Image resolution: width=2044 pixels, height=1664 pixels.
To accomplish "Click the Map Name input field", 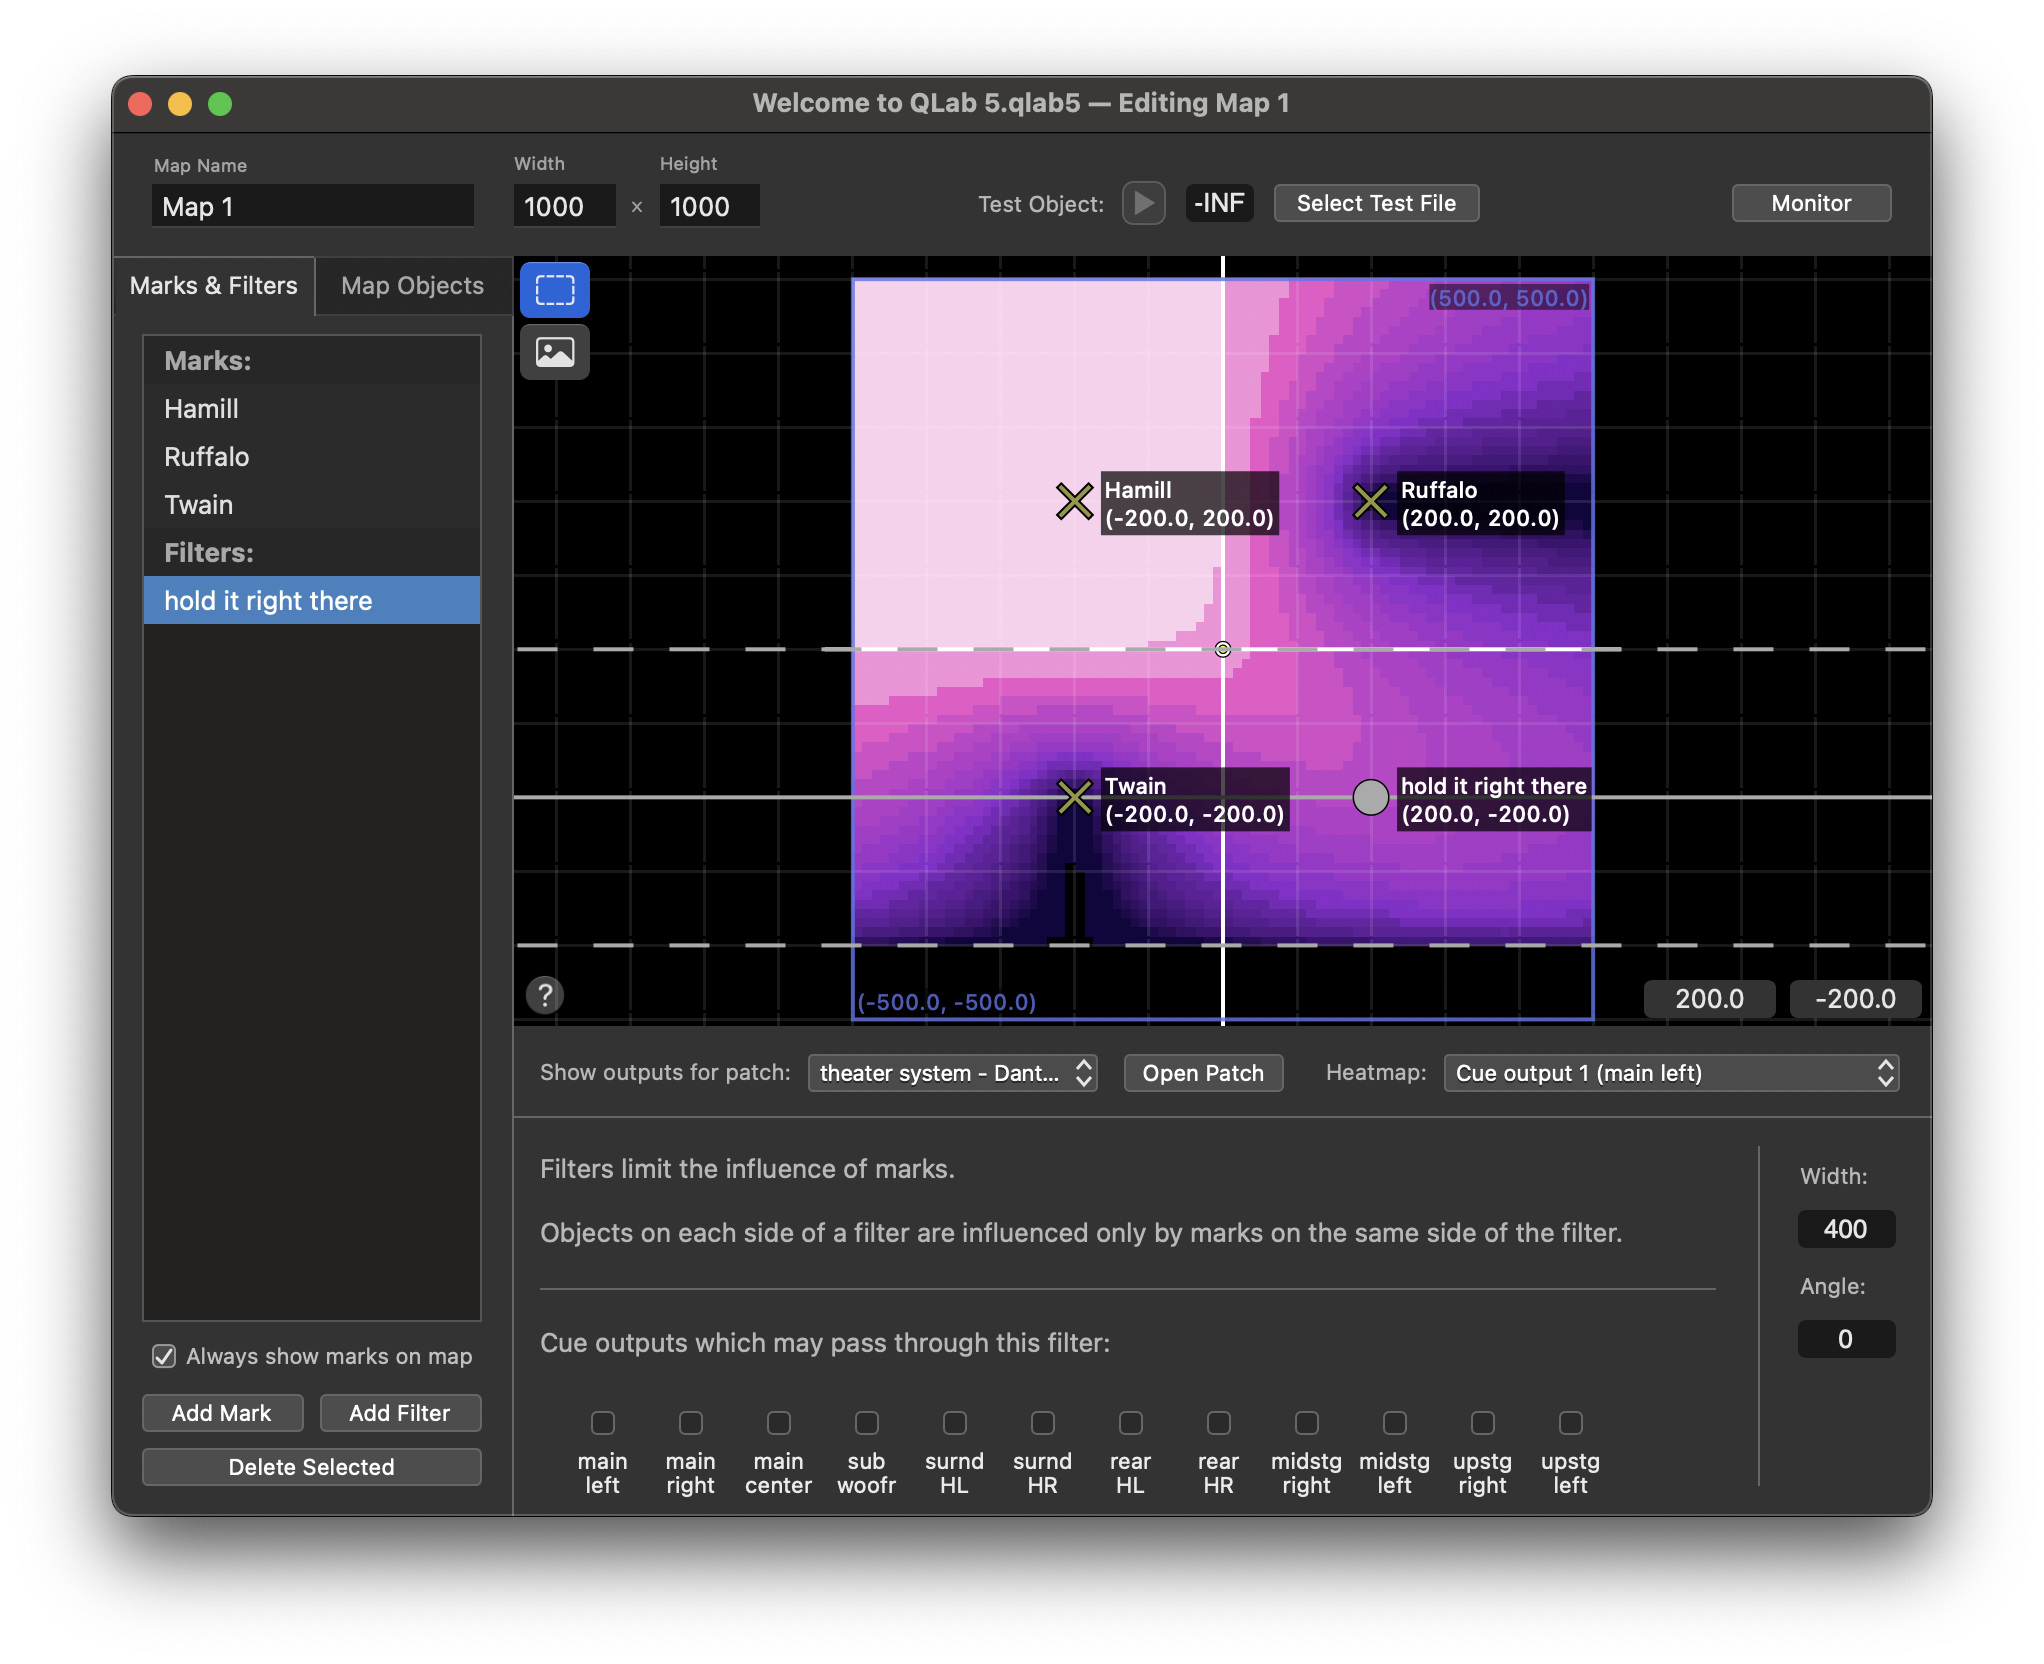I will [312, 207].
